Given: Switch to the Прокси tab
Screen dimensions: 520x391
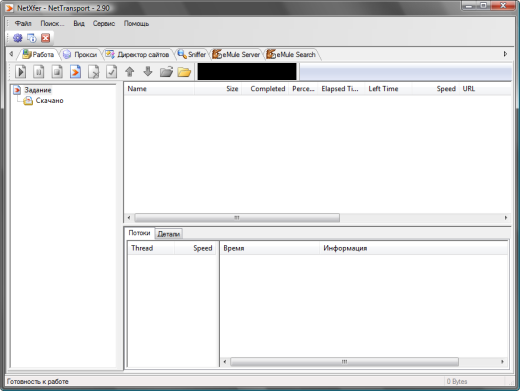Looking at the screenshot, I should (80, 54).
